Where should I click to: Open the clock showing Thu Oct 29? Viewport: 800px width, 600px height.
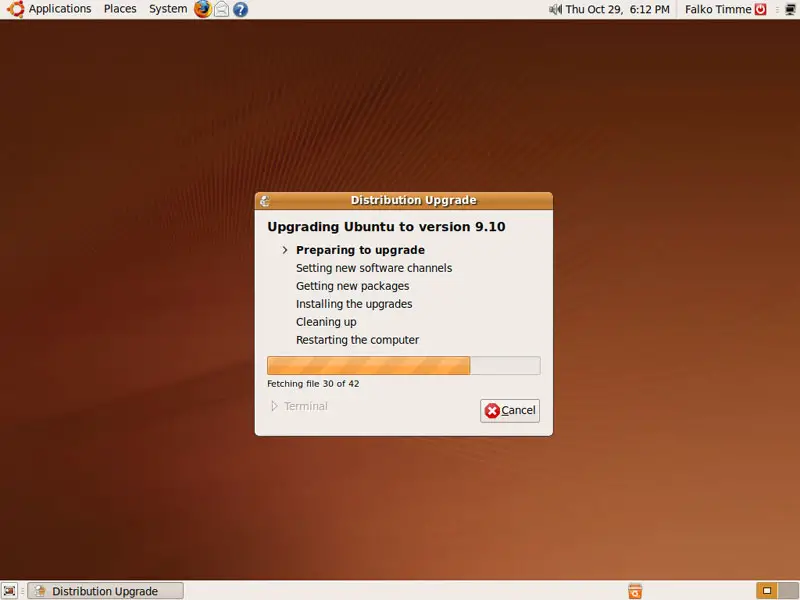click(x=617, y=9)
